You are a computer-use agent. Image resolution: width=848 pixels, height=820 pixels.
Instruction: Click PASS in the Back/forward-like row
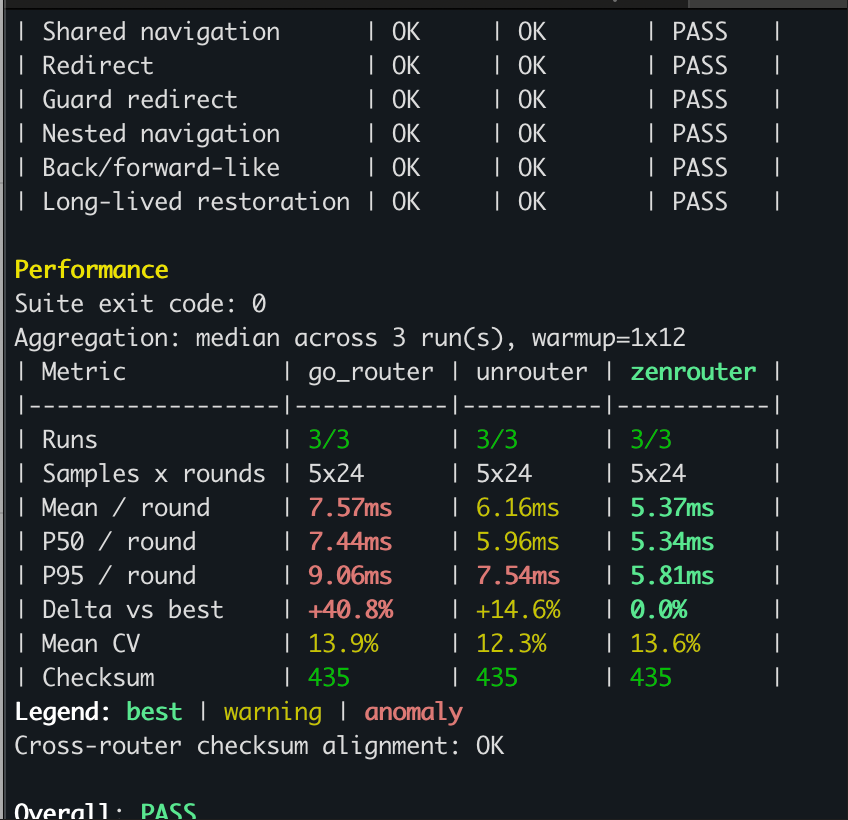[x=700, y=168]
